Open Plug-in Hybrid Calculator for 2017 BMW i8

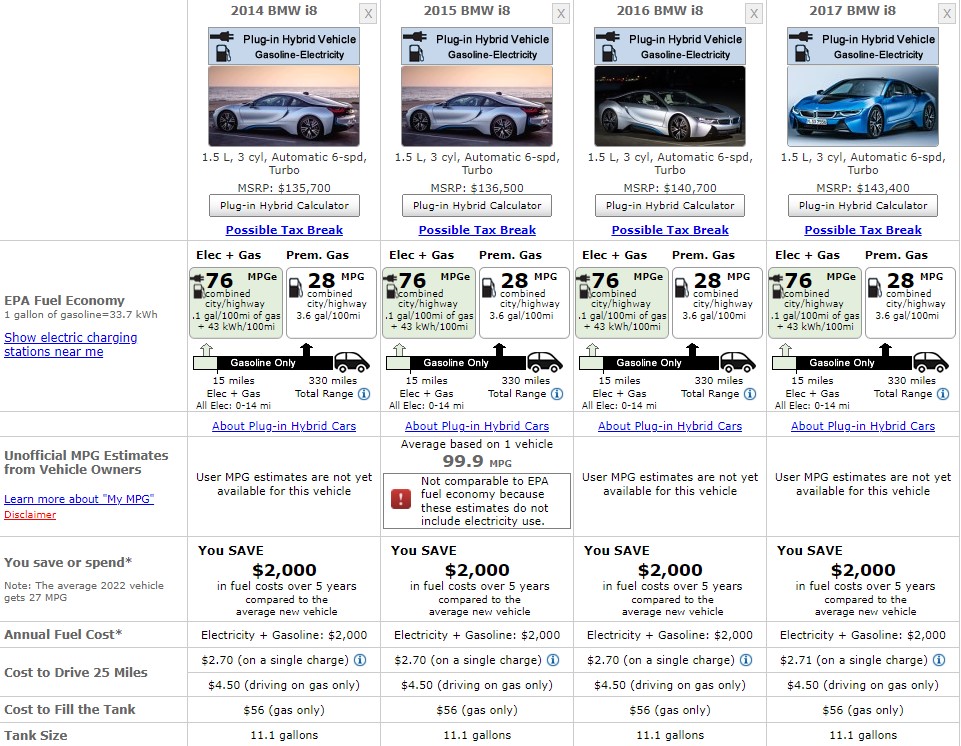point(863,205)
